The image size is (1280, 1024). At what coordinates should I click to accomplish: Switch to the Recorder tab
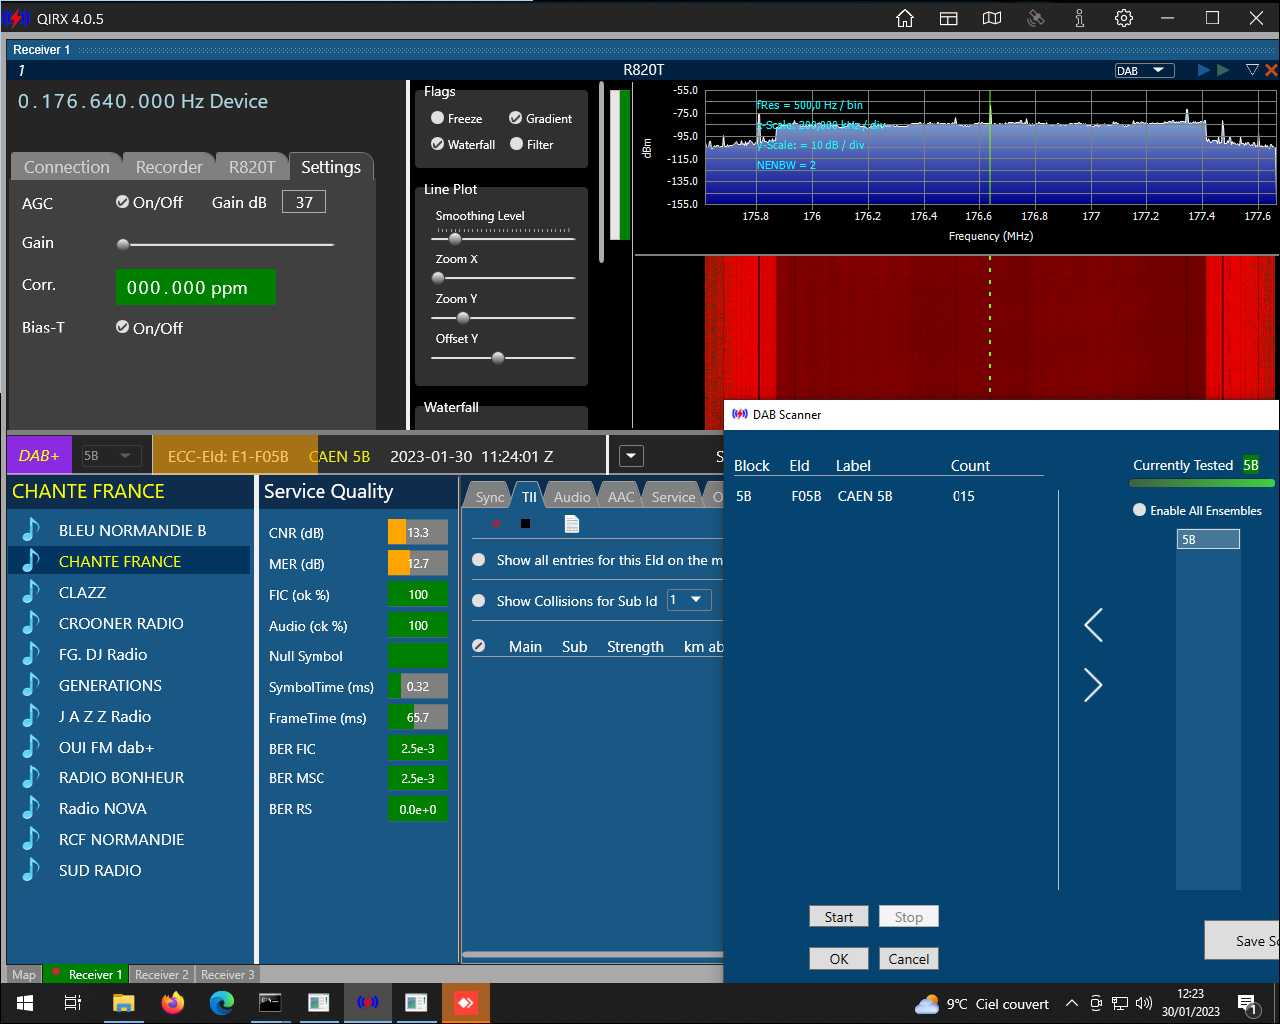point(169,167)
